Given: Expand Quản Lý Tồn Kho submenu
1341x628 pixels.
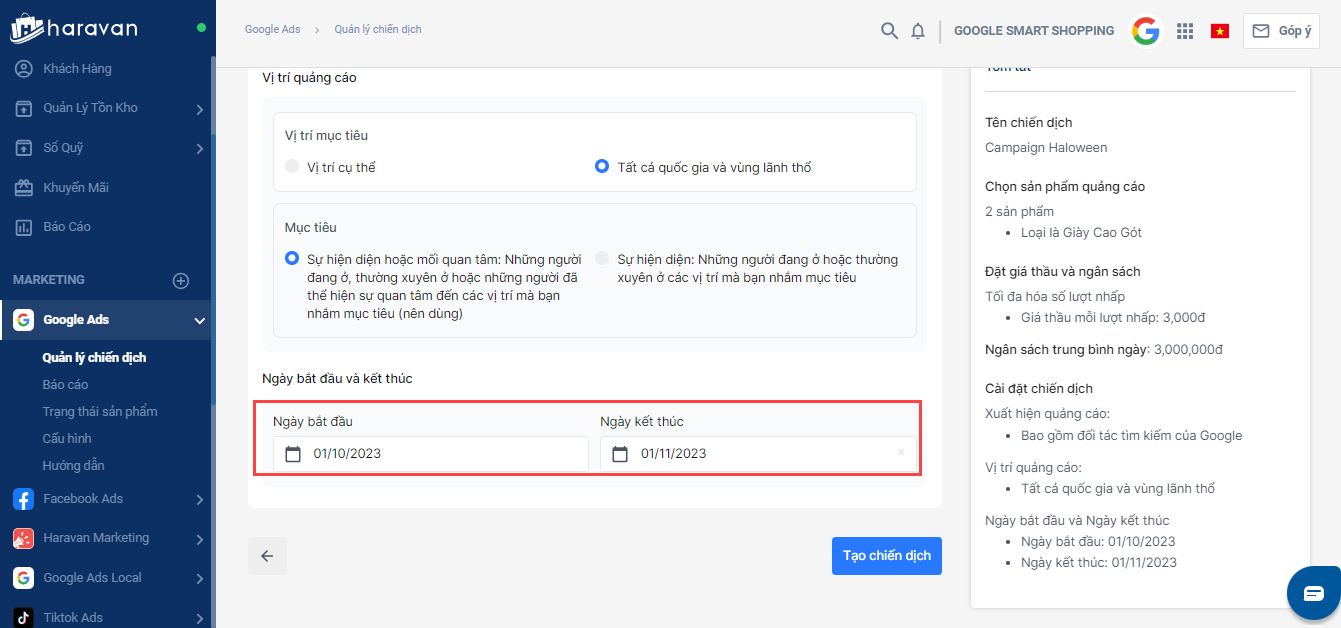Looking at the screenshot, I should pyautogui.click(x=199, y=109).
